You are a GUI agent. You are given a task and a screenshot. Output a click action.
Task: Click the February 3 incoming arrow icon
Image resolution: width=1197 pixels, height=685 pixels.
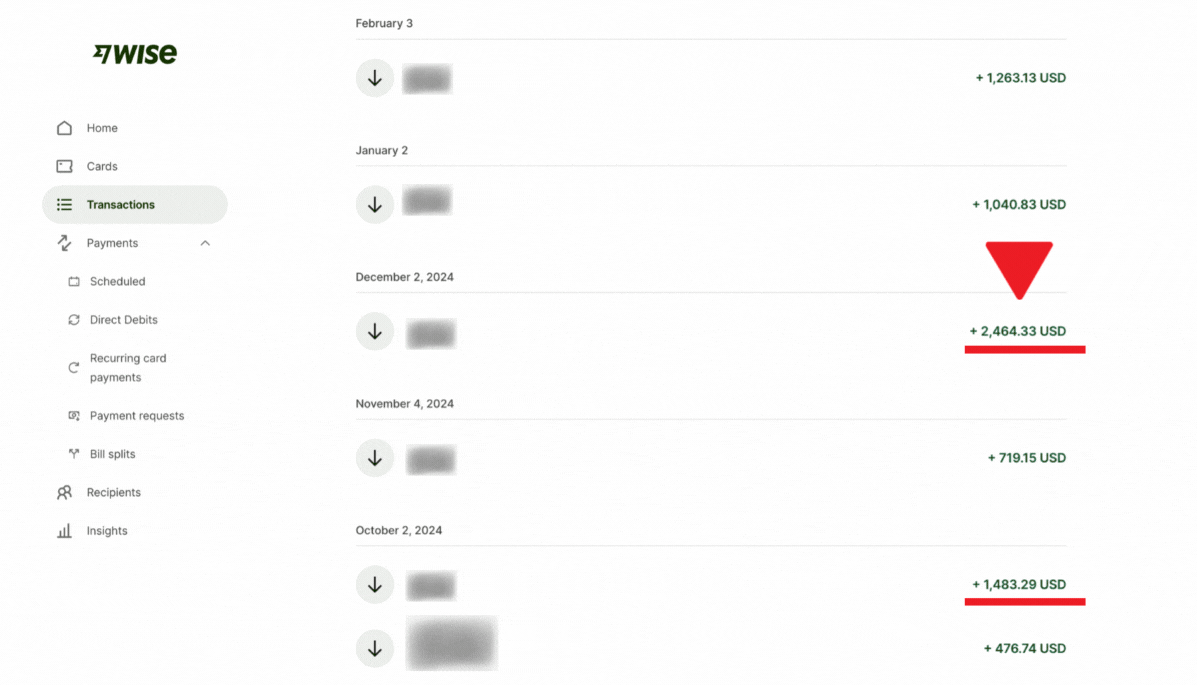coord(375,78)
